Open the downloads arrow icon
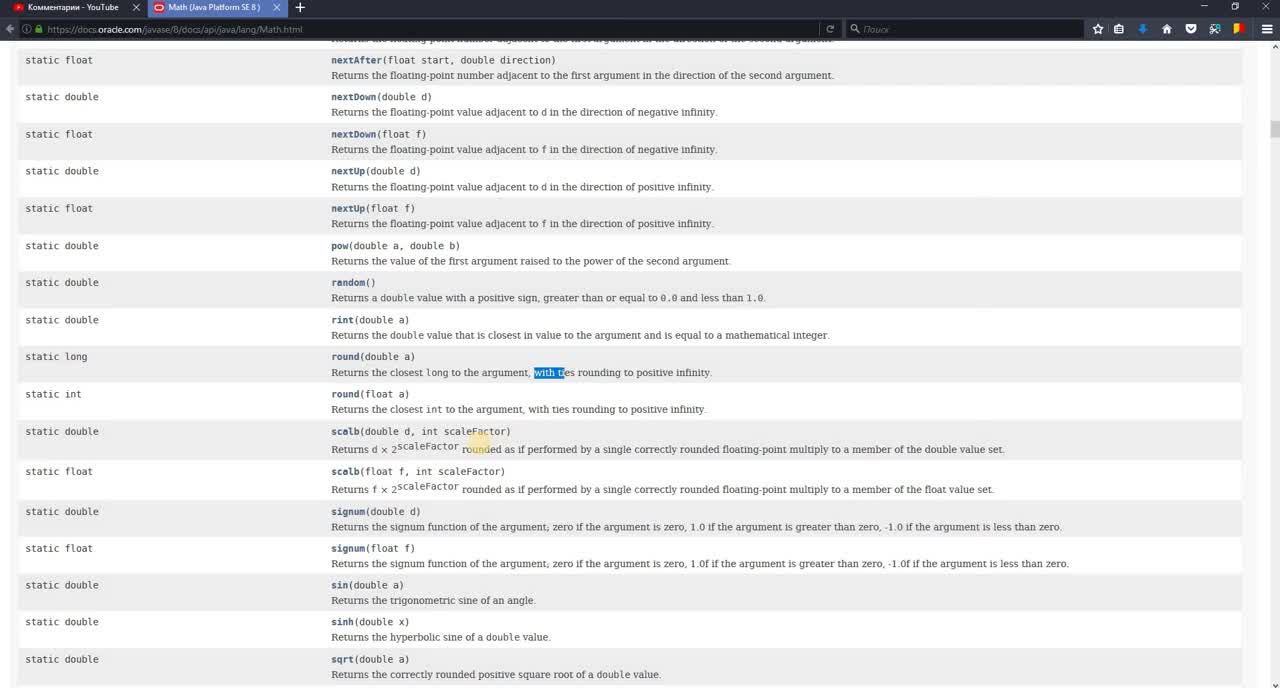1280x688 pixels. (x=1143, y=29)
